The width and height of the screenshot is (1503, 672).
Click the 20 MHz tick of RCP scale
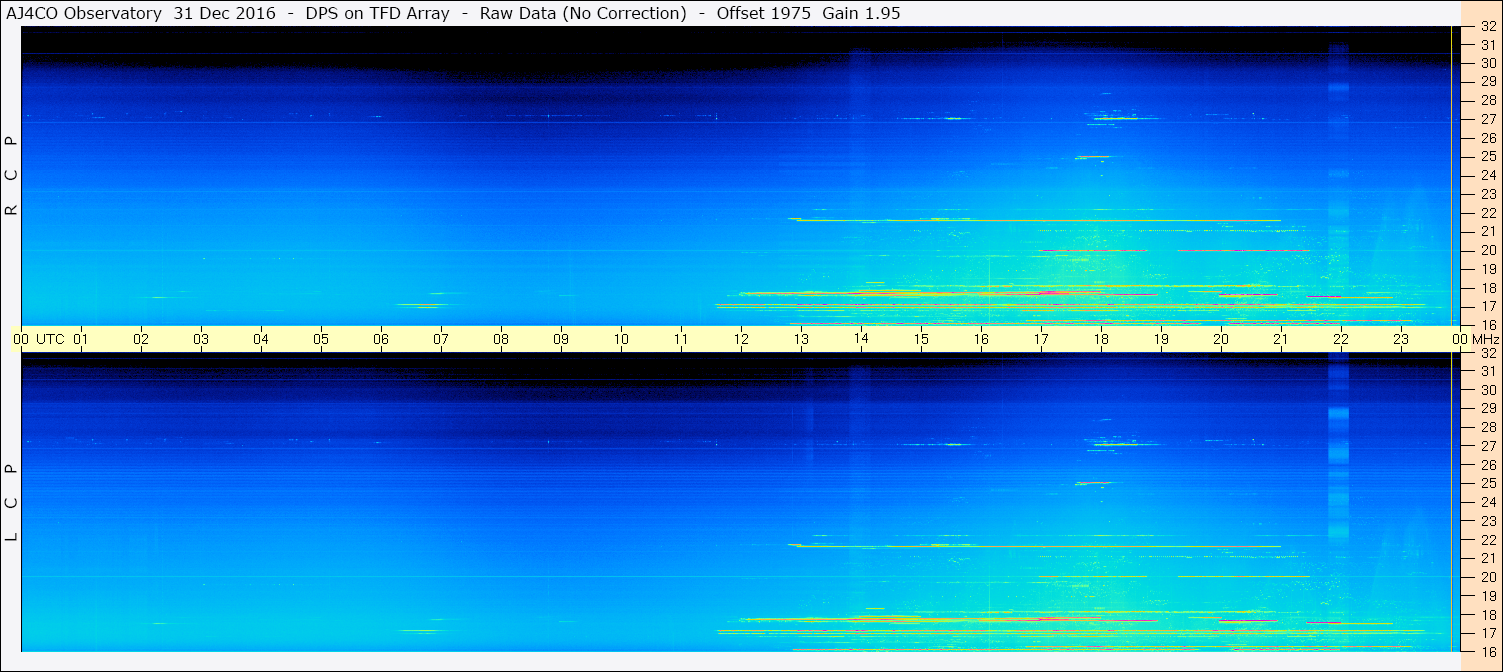coord(1488,250)
